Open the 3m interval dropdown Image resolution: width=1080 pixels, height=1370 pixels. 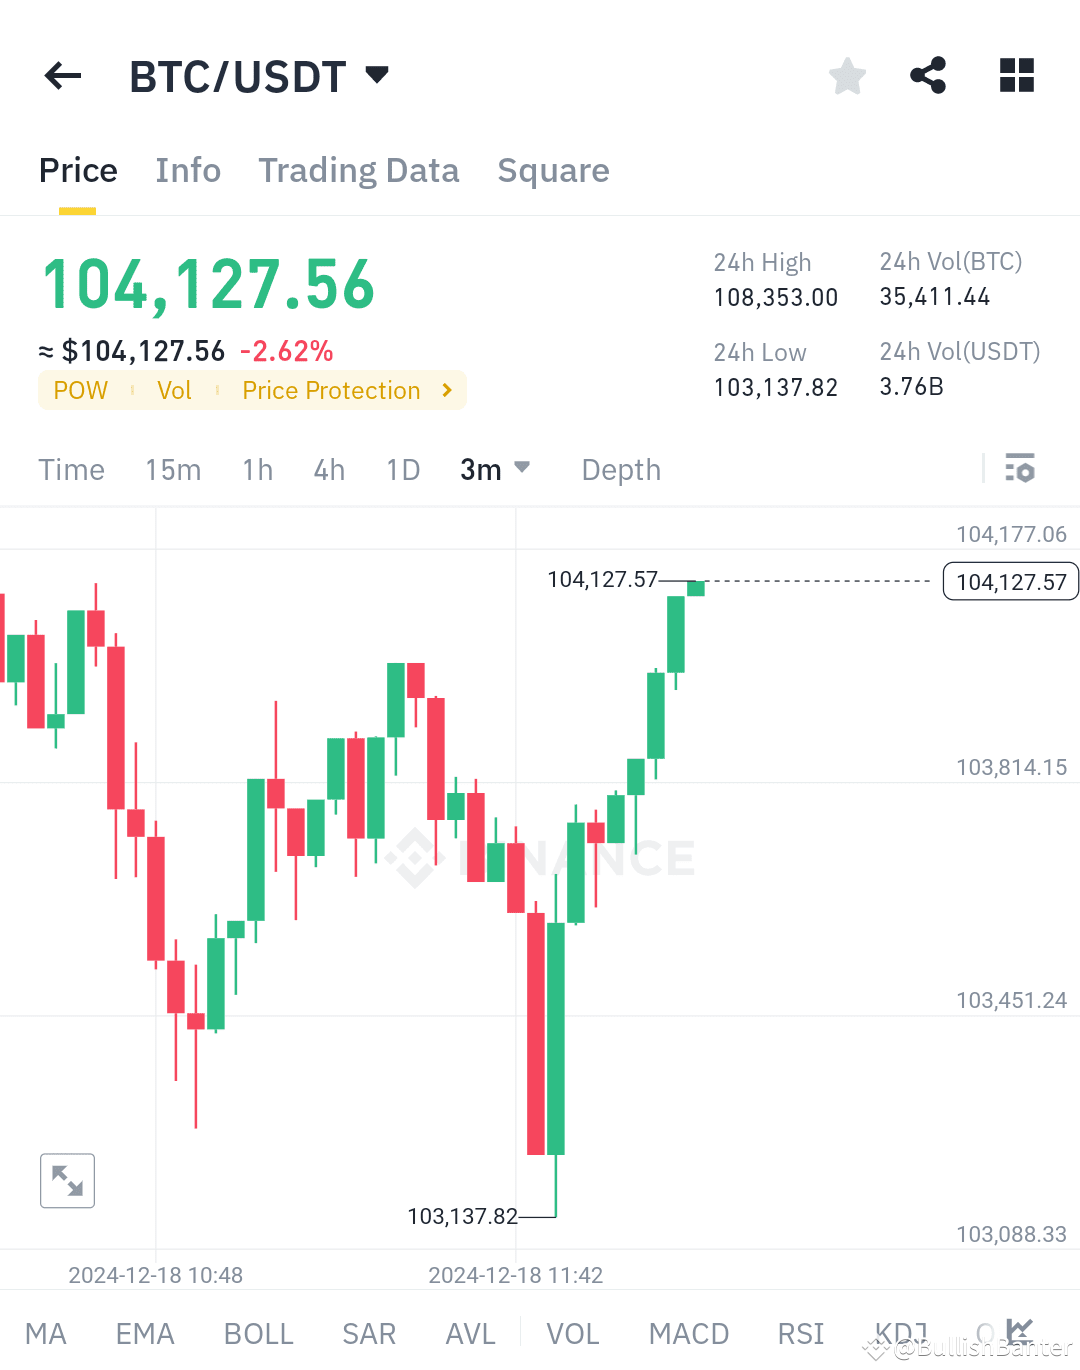[495, 469]
